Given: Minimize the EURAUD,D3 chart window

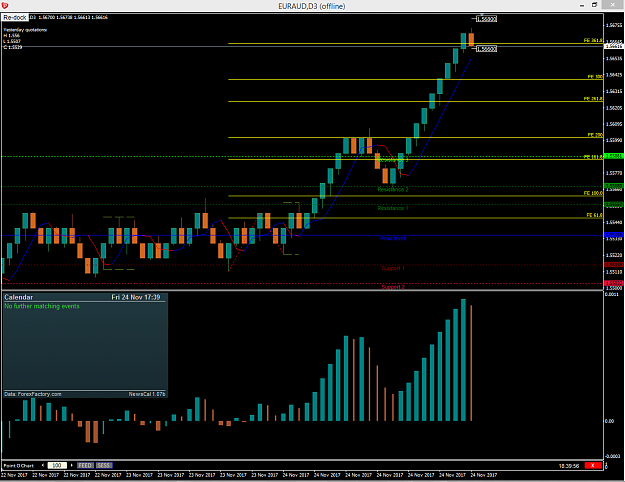Looking at the screenshot, I should point(582,5).
